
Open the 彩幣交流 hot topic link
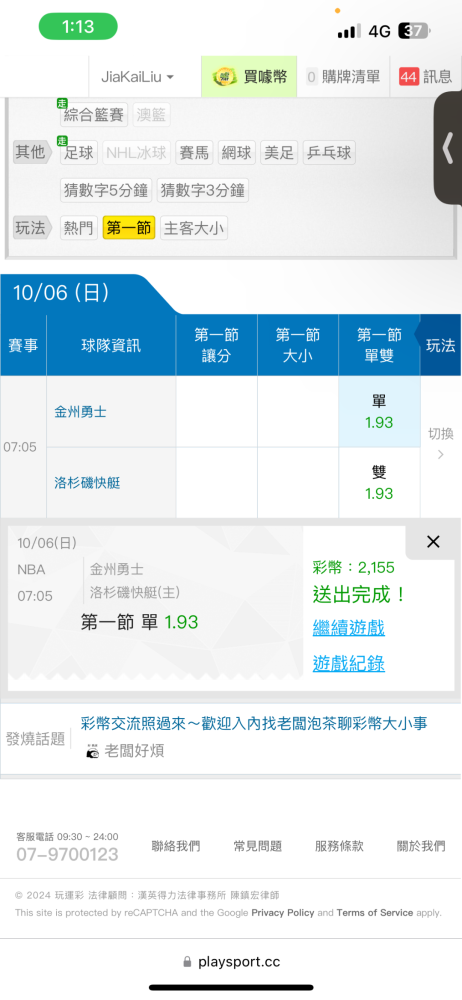coord(254,723)
